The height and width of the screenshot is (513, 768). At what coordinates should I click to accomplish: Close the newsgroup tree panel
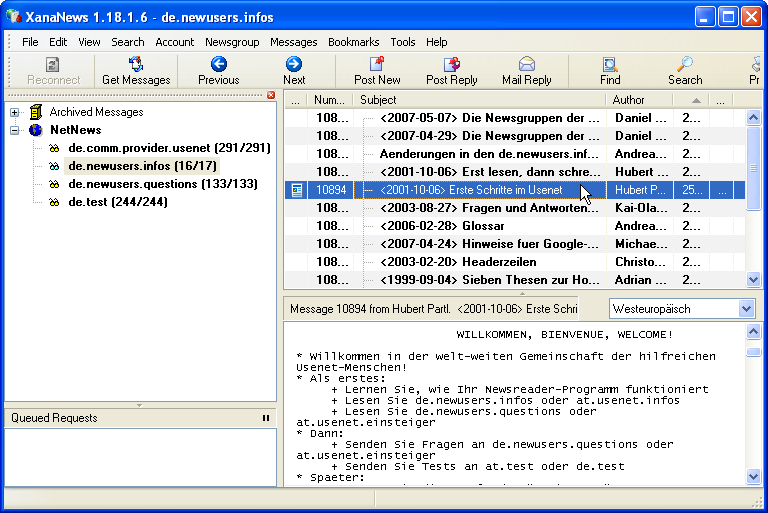[270, 95]
